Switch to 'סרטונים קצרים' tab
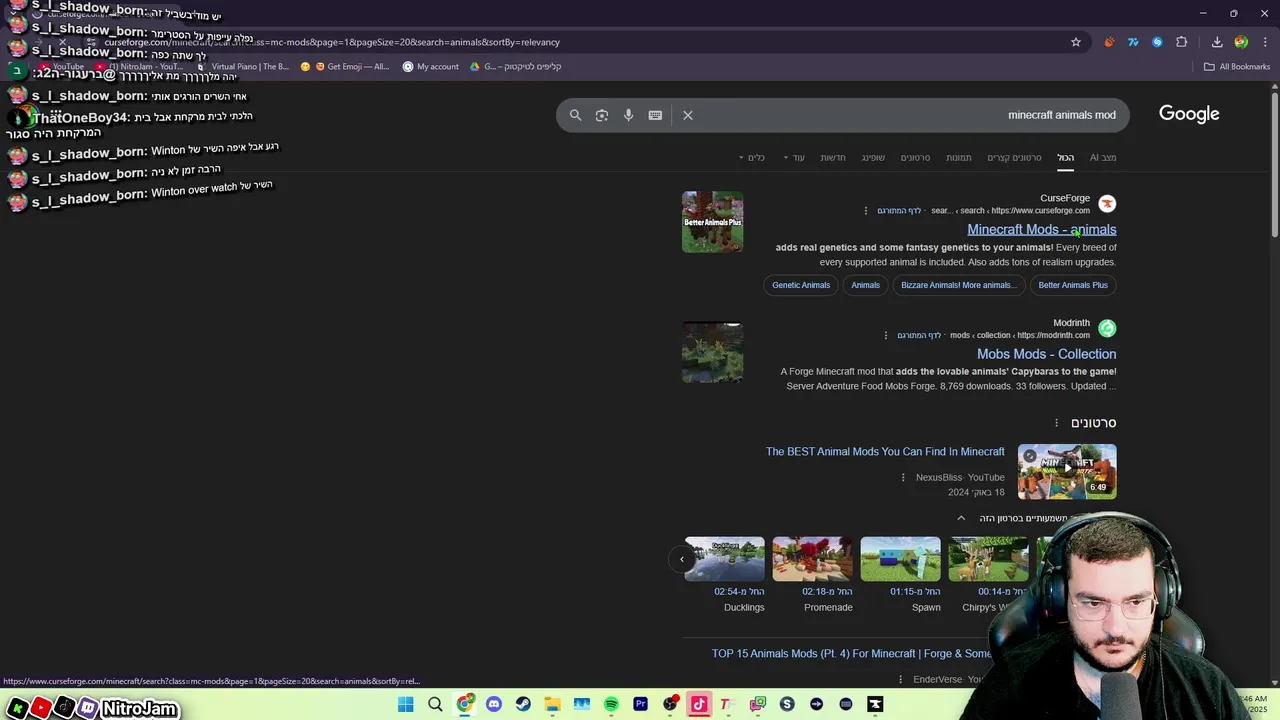Image resolution: width=1280 pixels, height=720 pixels. tap(1014, 157)
